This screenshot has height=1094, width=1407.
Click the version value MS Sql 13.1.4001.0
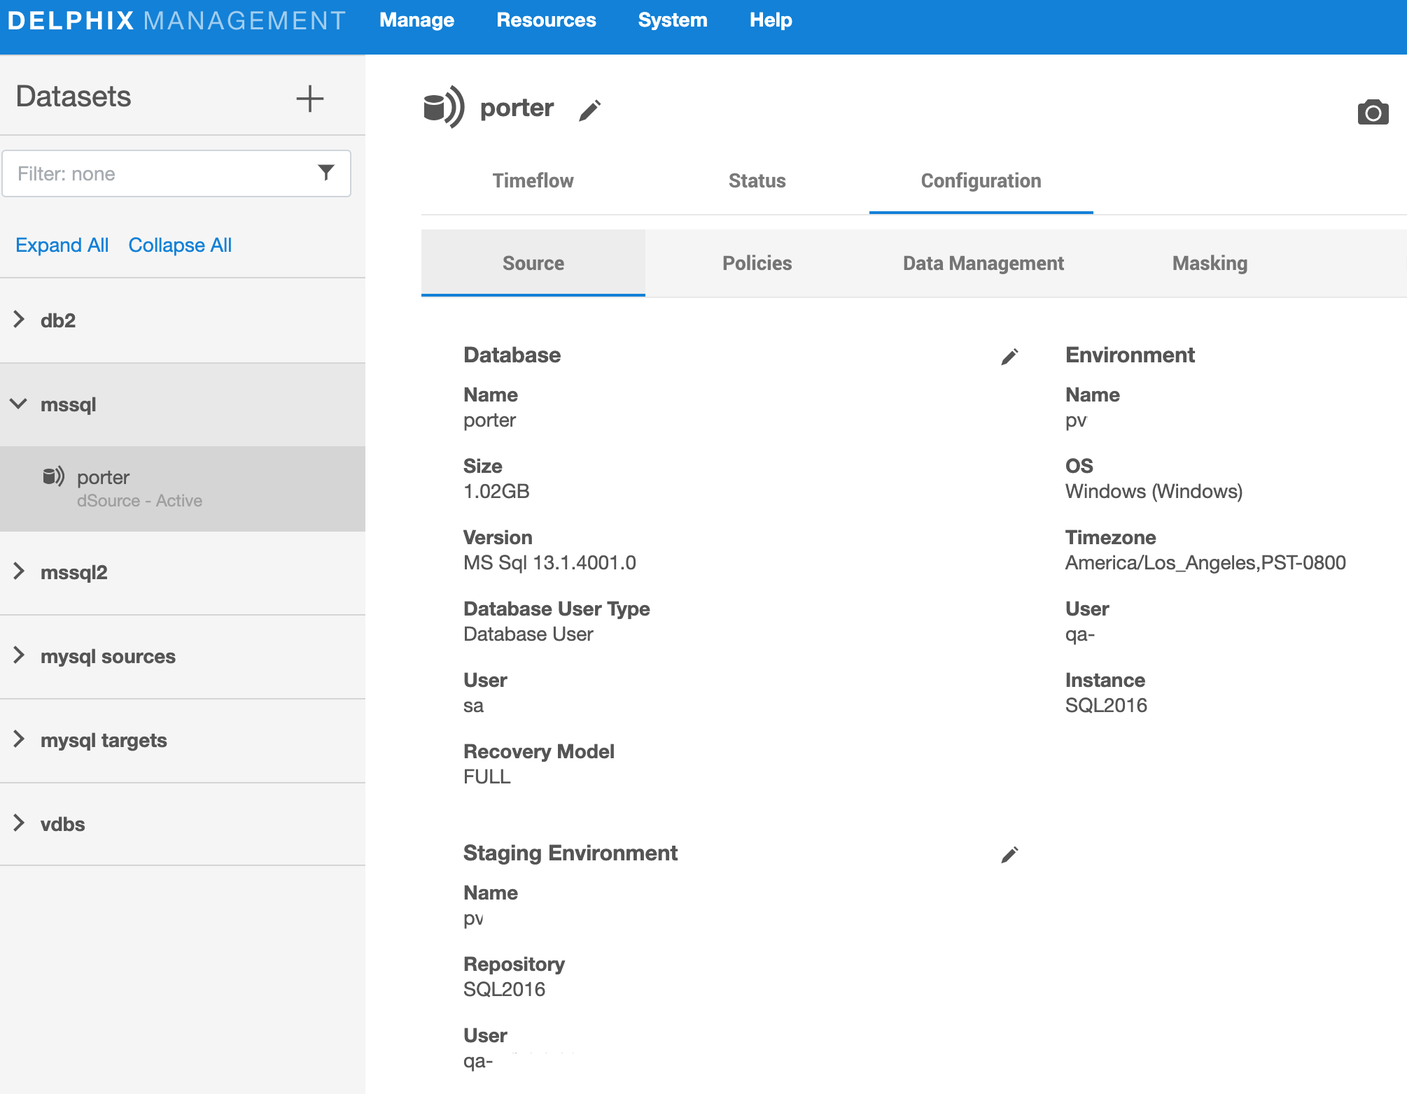550,563
